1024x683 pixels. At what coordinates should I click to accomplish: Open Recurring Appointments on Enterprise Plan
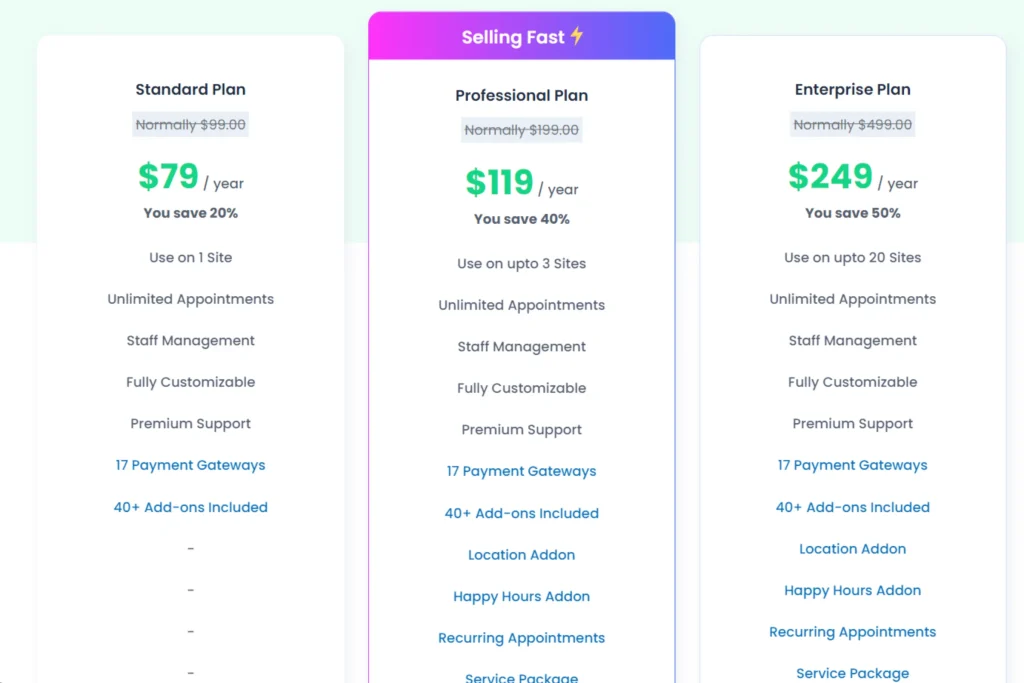852,632
